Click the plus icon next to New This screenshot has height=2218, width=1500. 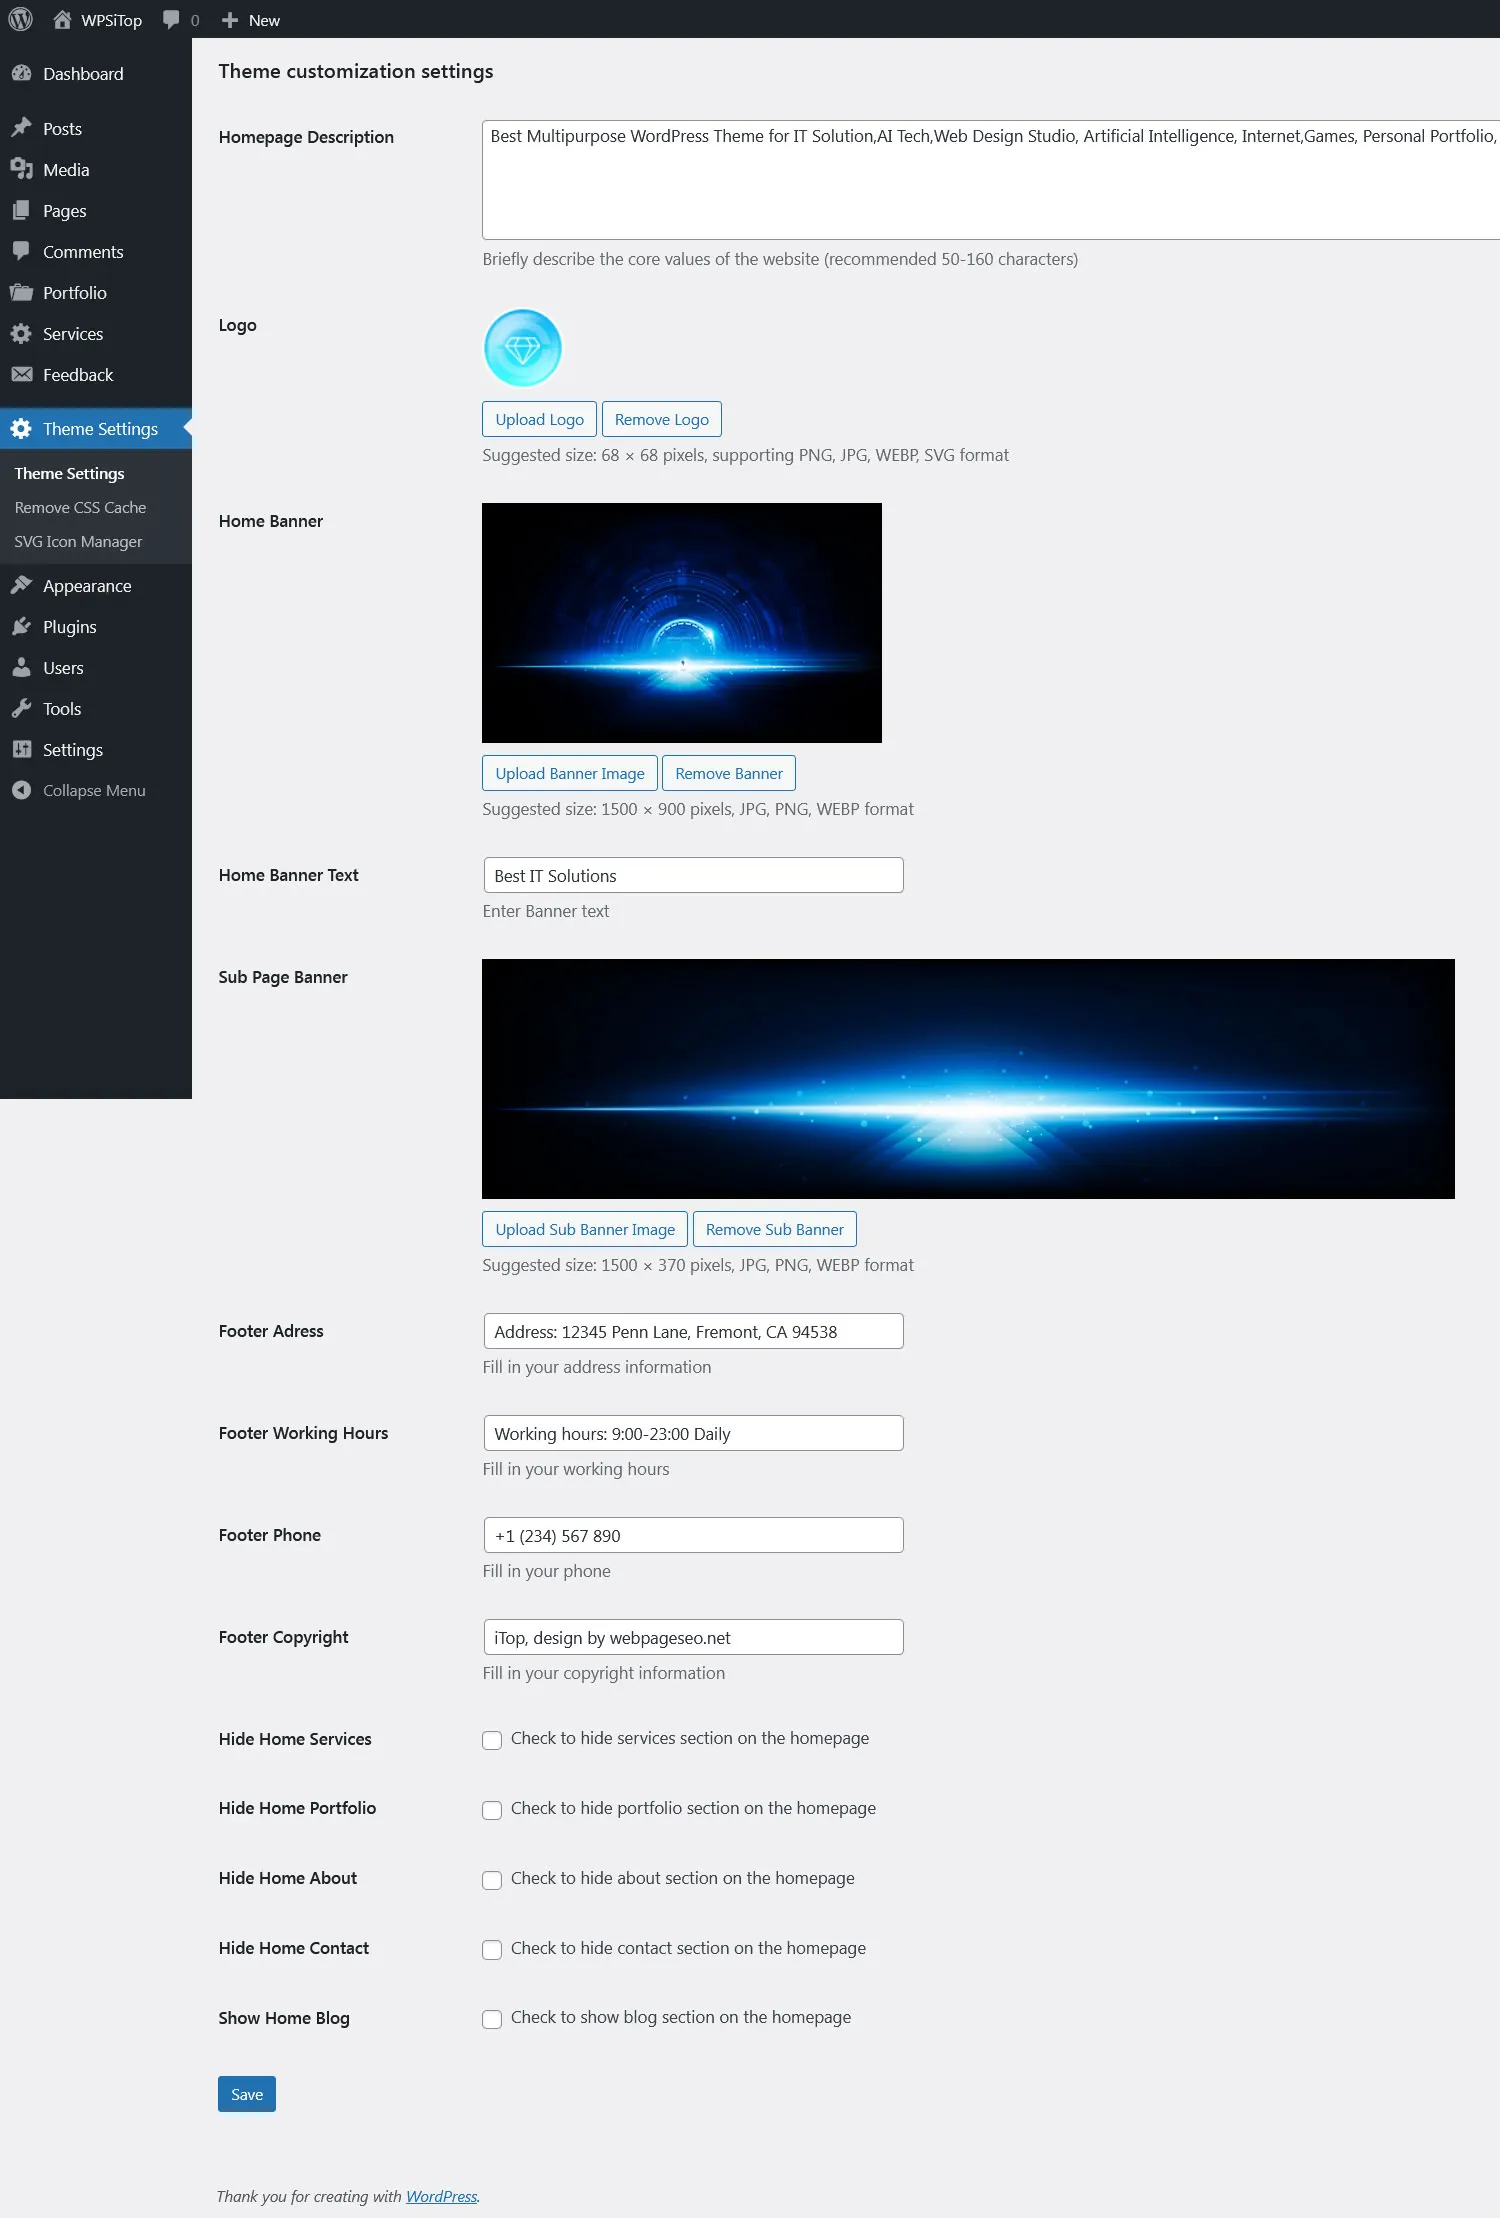(230, 20)
